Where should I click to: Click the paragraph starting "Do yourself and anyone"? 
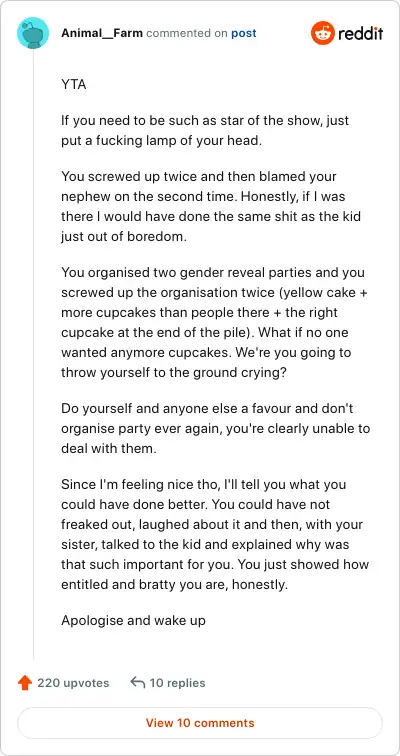coord(215,428)
